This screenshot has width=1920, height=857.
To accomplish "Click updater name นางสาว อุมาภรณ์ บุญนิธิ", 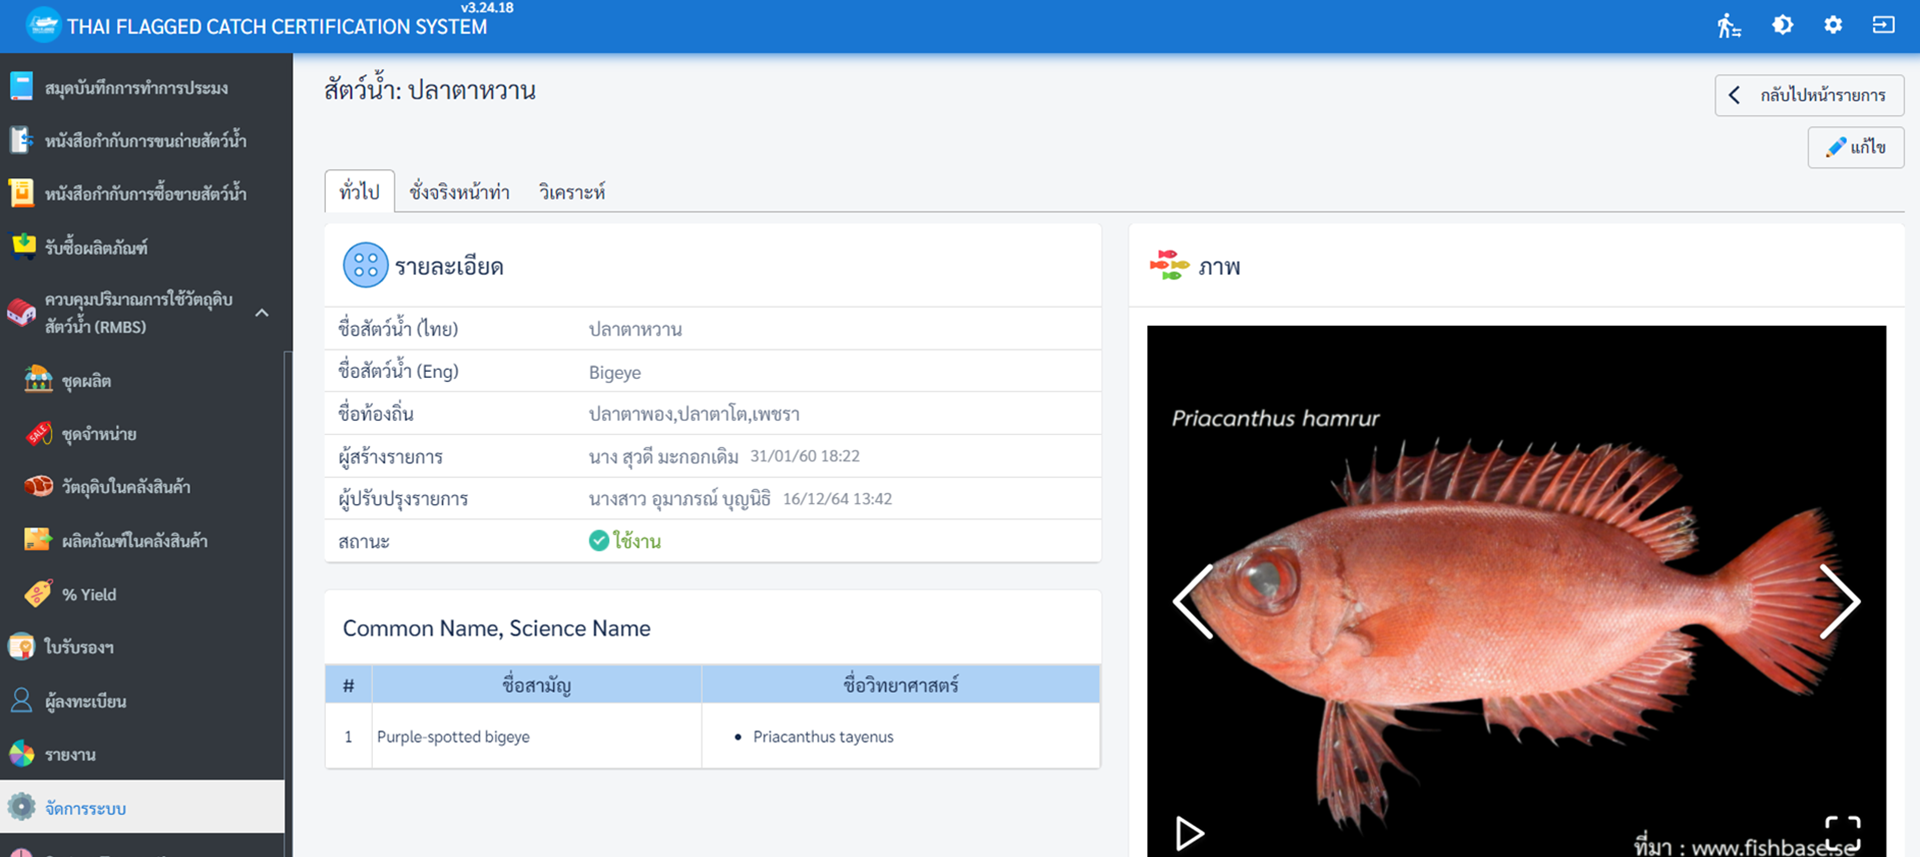I will [x=680, y=499].
